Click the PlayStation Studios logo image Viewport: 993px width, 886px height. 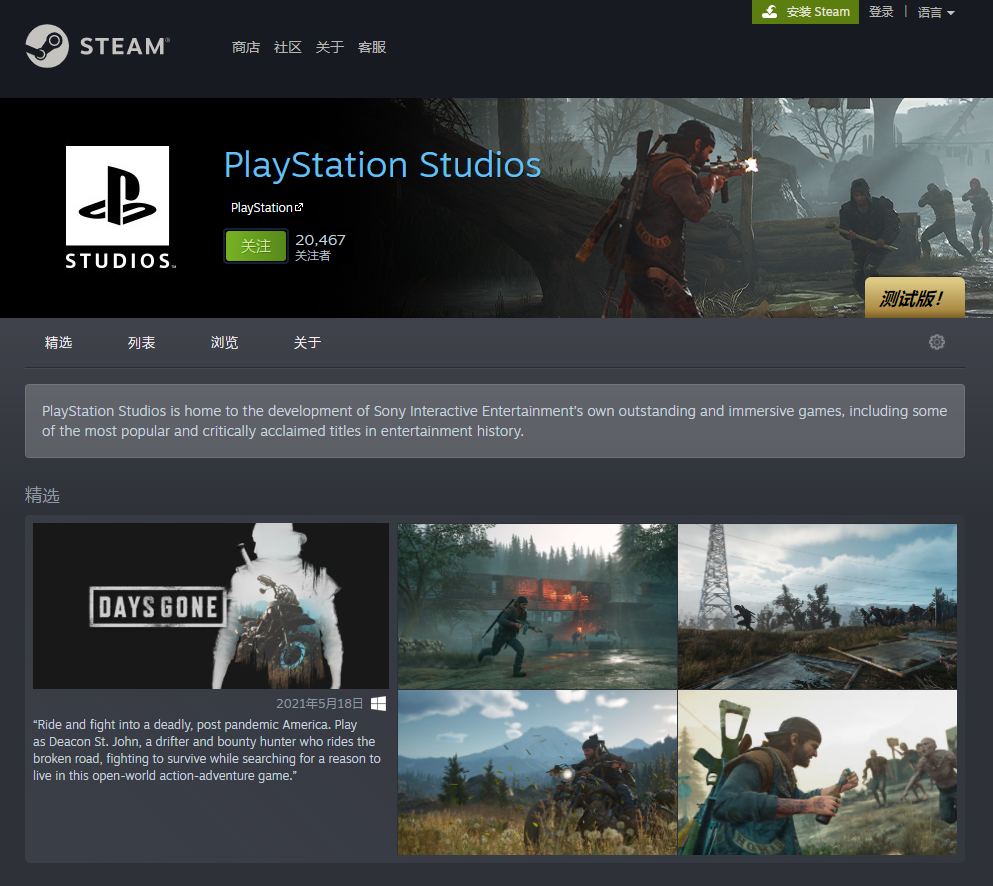coord(118,208)
